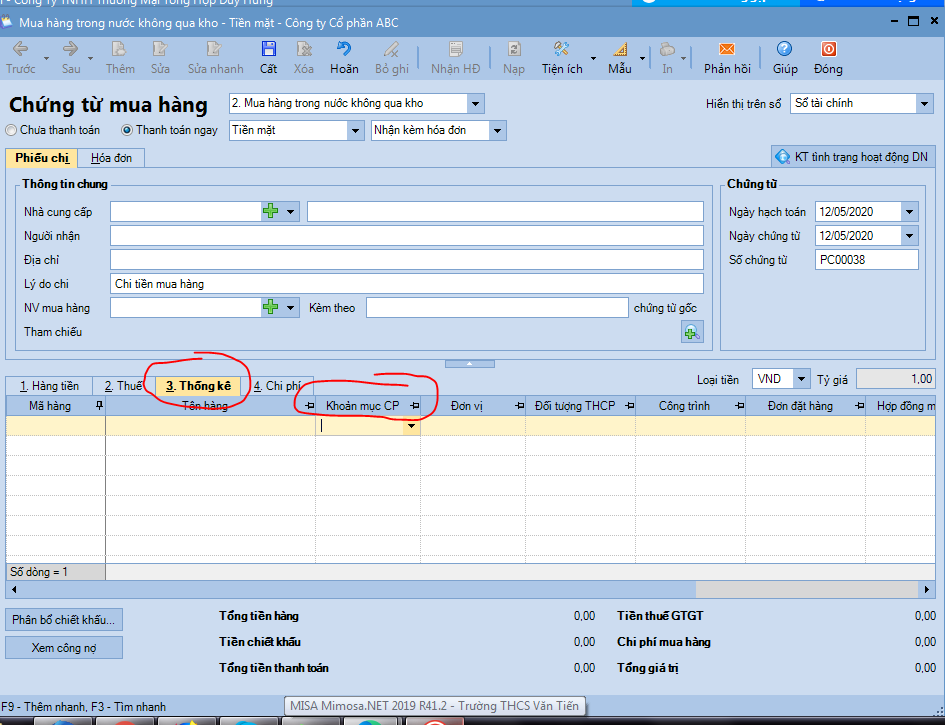
Task: Switch to the Hóa đơn tab
Action: [x=111, y=158]
